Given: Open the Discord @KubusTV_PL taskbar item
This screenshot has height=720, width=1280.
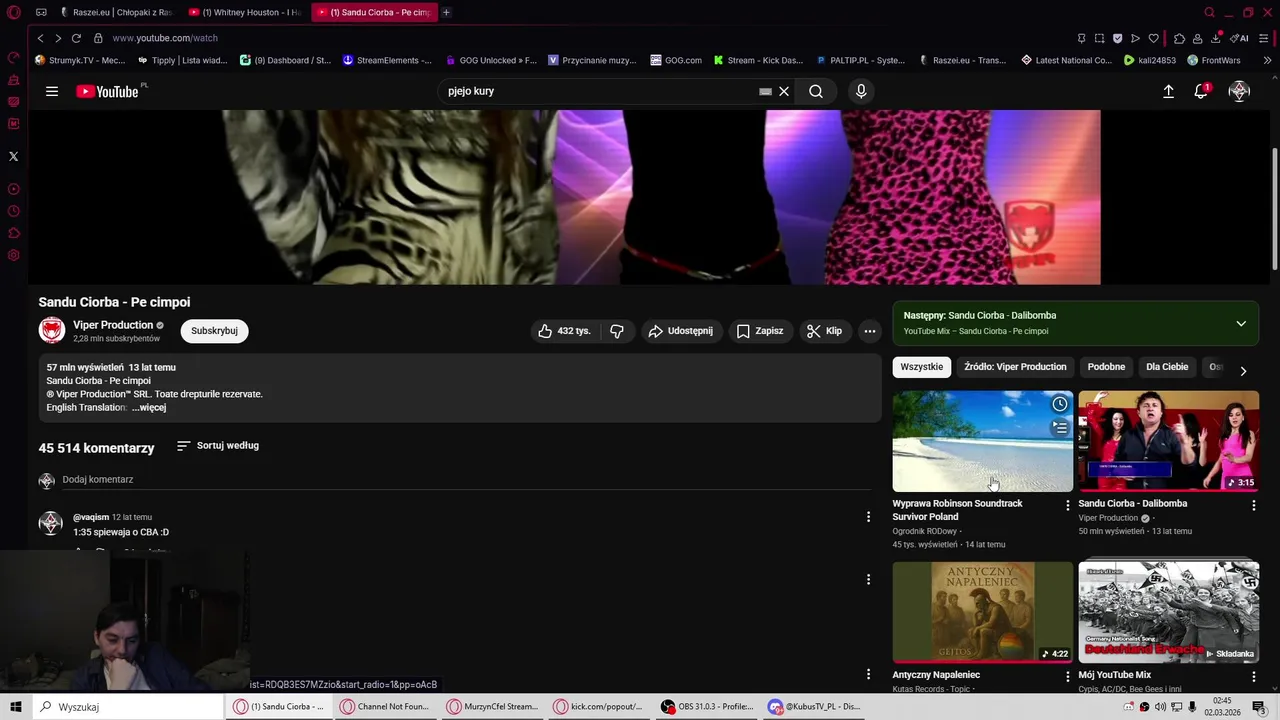Looking at the screenshot, I should (815, 707).
